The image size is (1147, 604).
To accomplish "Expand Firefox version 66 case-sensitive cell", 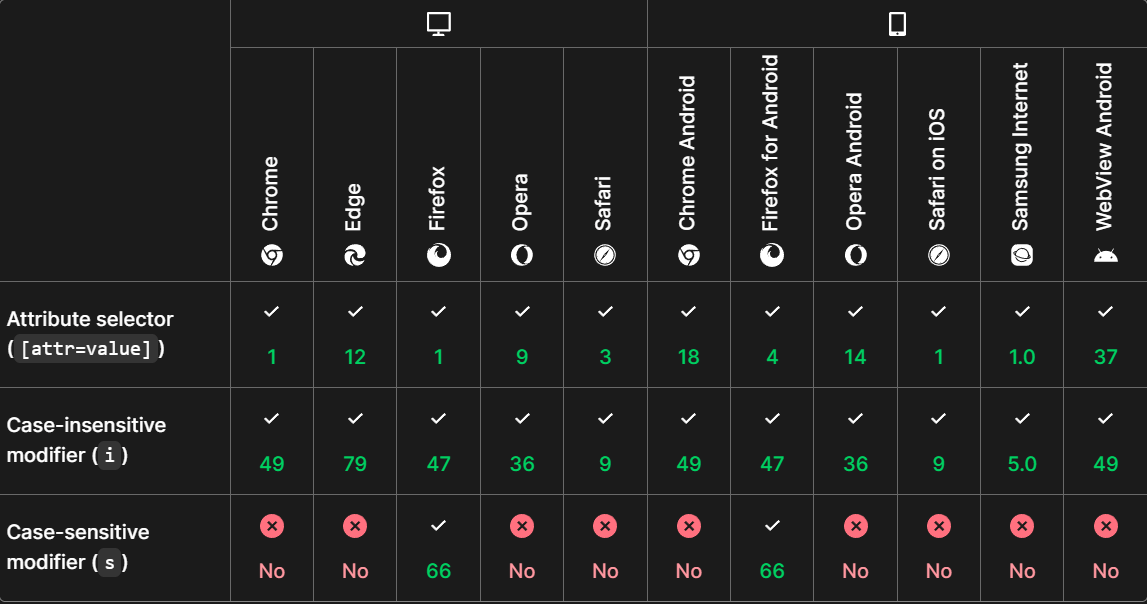I will click(x=438, y=549).
